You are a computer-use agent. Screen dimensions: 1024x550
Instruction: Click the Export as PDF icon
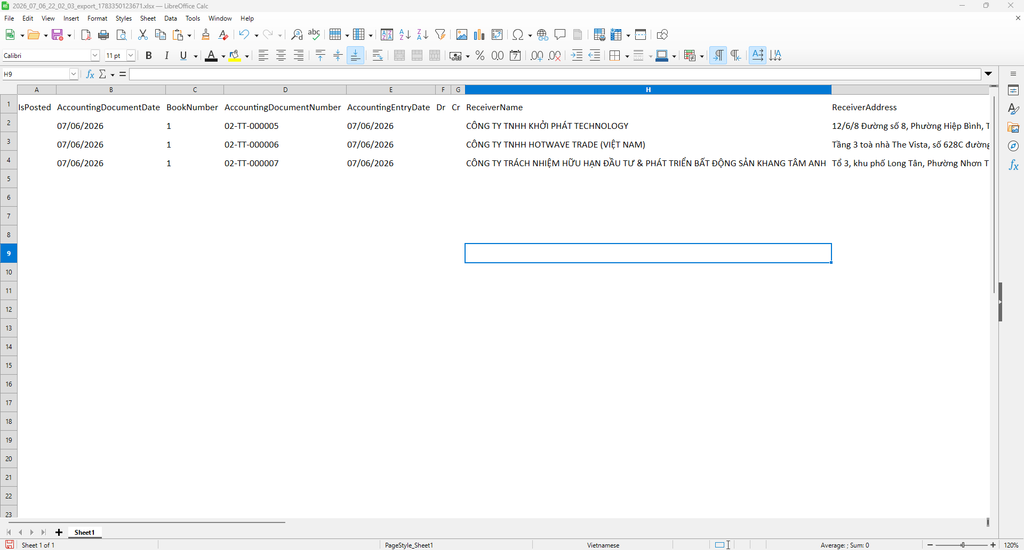(86, 35)
